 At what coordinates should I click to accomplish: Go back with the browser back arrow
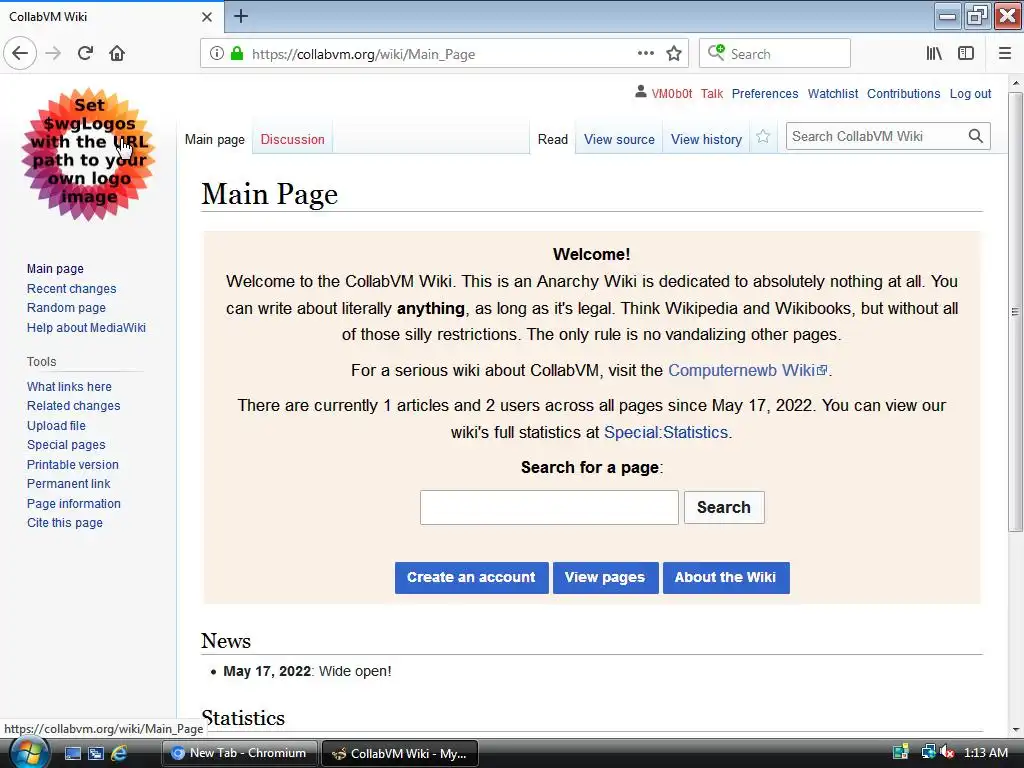(20, 53)
